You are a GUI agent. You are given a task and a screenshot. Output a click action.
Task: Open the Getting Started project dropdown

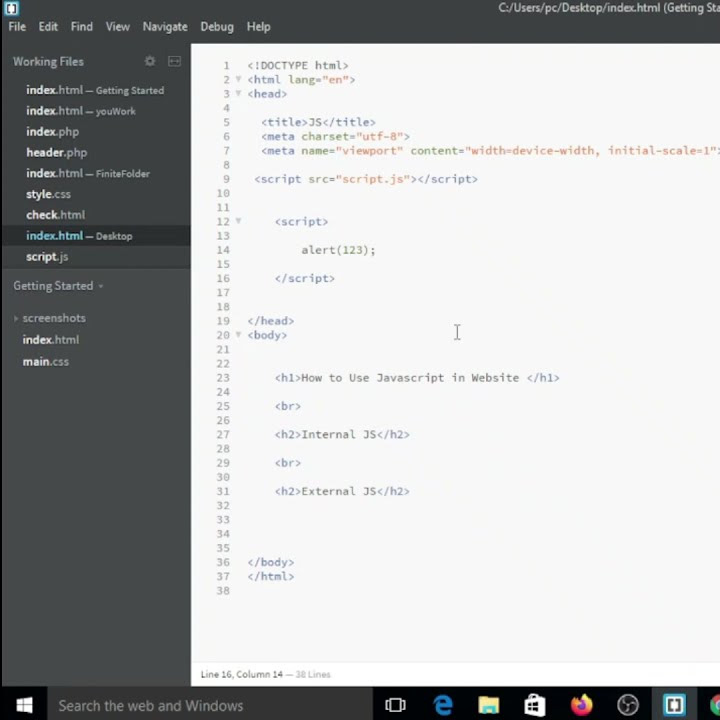[x=58, y=286]
